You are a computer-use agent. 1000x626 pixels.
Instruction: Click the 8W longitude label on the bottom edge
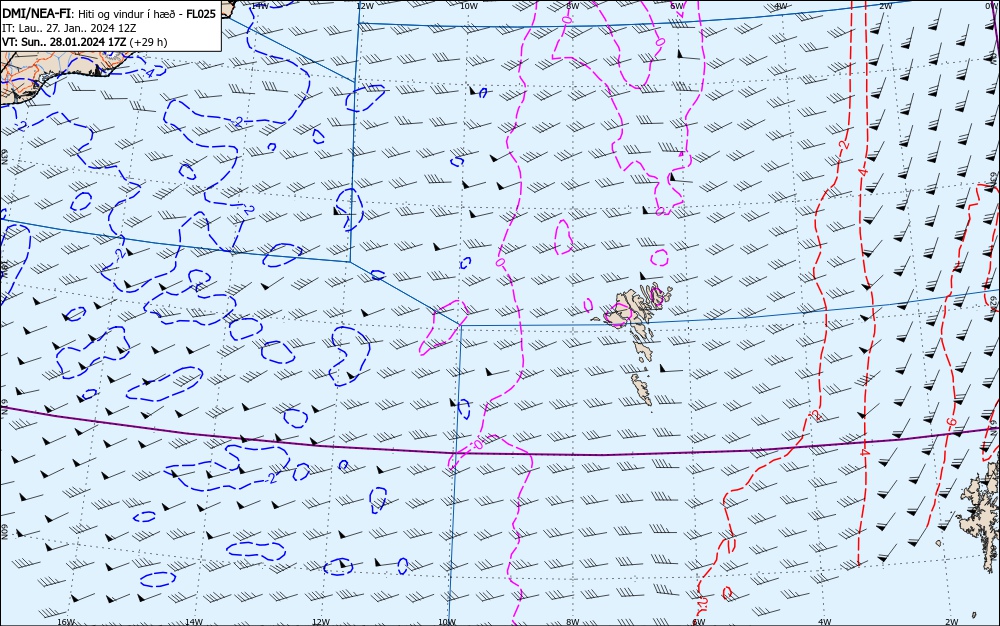click(573, 622)
